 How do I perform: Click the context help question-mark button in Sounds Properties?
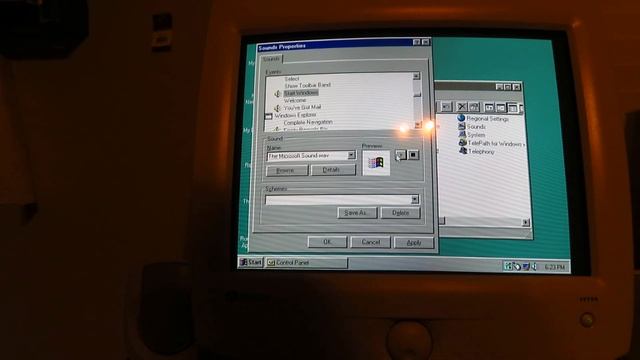(x=416, y=42)
